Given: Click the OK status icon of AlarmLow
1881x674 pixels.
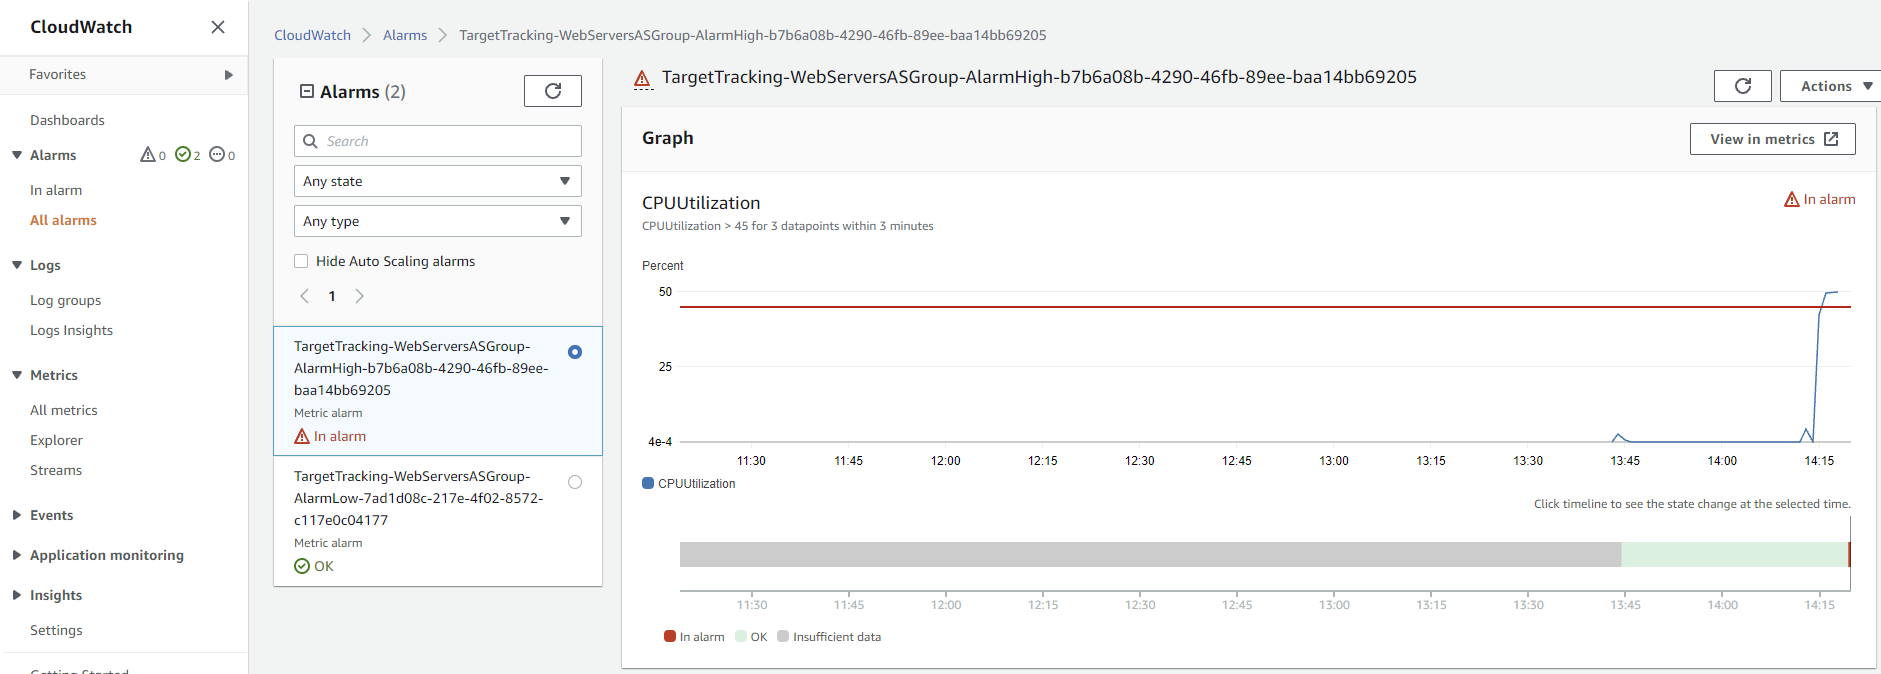Looking at the screenshot, I should 302,566.
